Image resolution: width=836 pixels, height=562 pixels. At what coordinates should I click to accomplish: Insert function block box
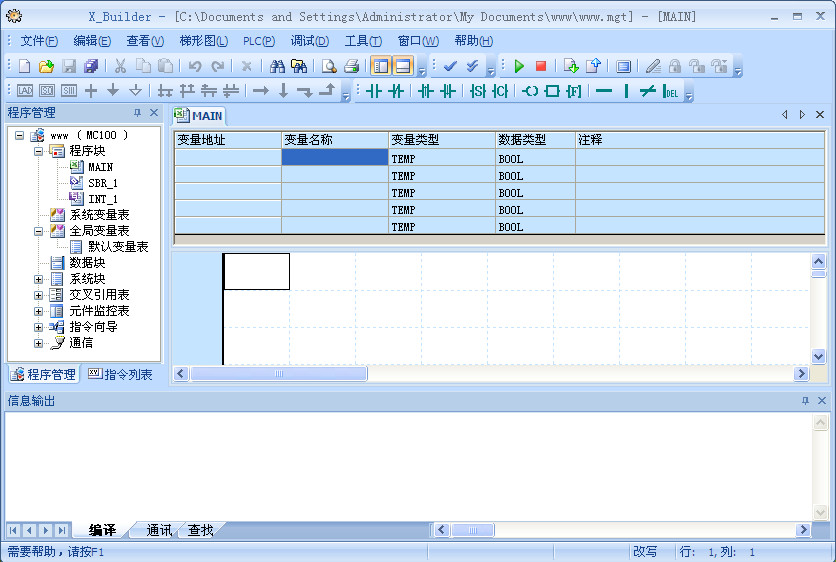pos(552,91)
